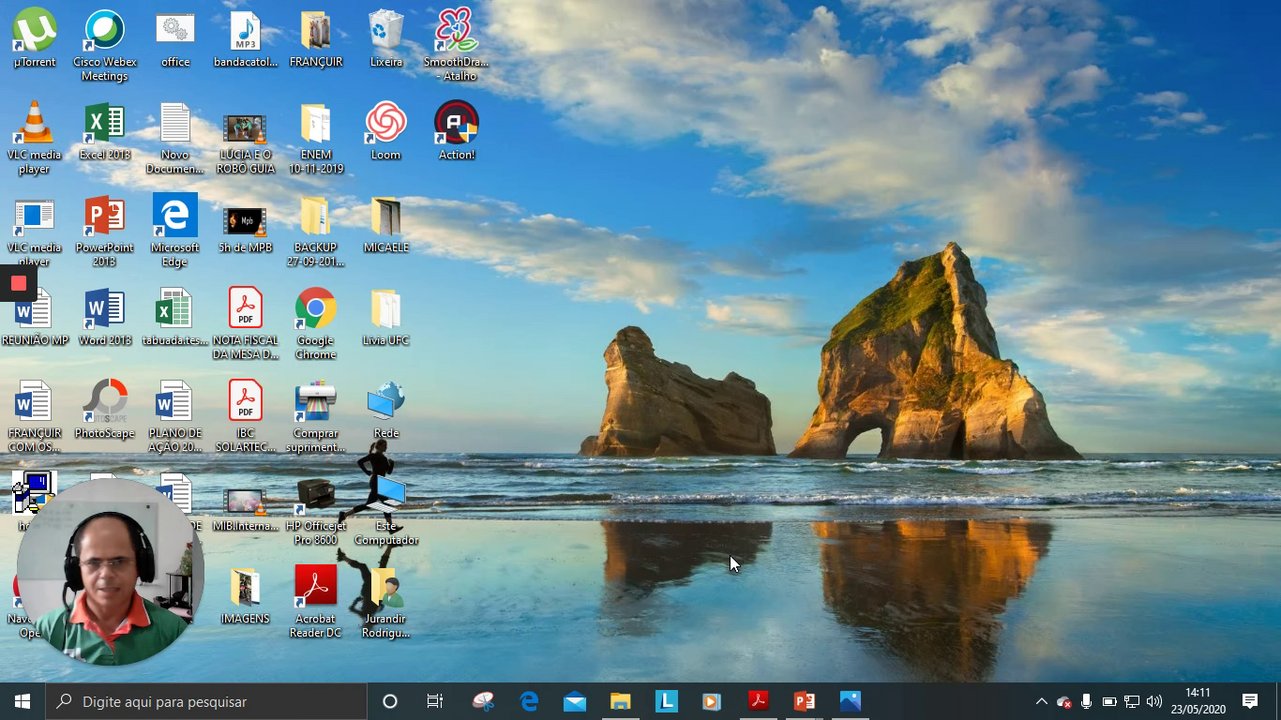
Task: Select NOTA FISCAL DA MESA PDF file
Action: pos(245,324)
